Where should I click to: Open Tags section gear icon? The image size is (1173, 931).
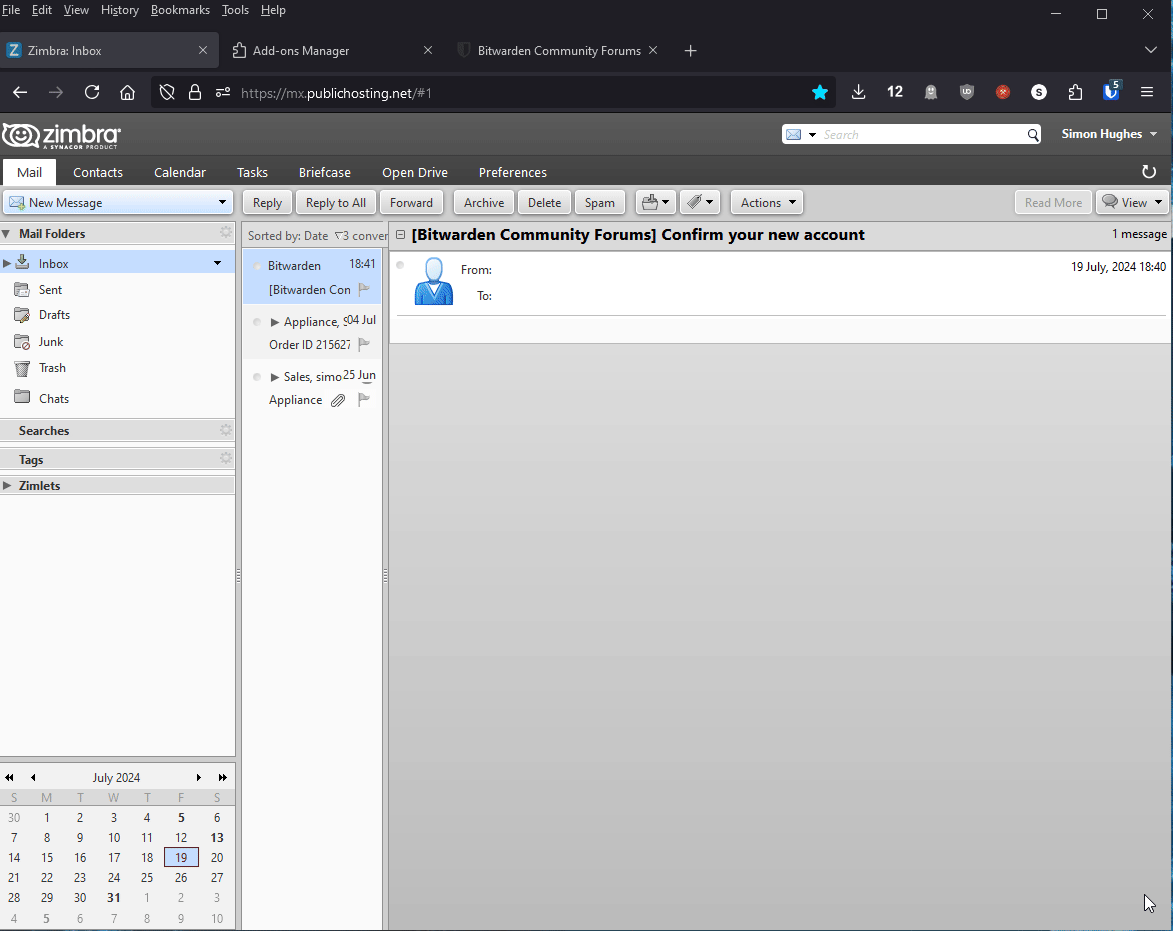226,458
